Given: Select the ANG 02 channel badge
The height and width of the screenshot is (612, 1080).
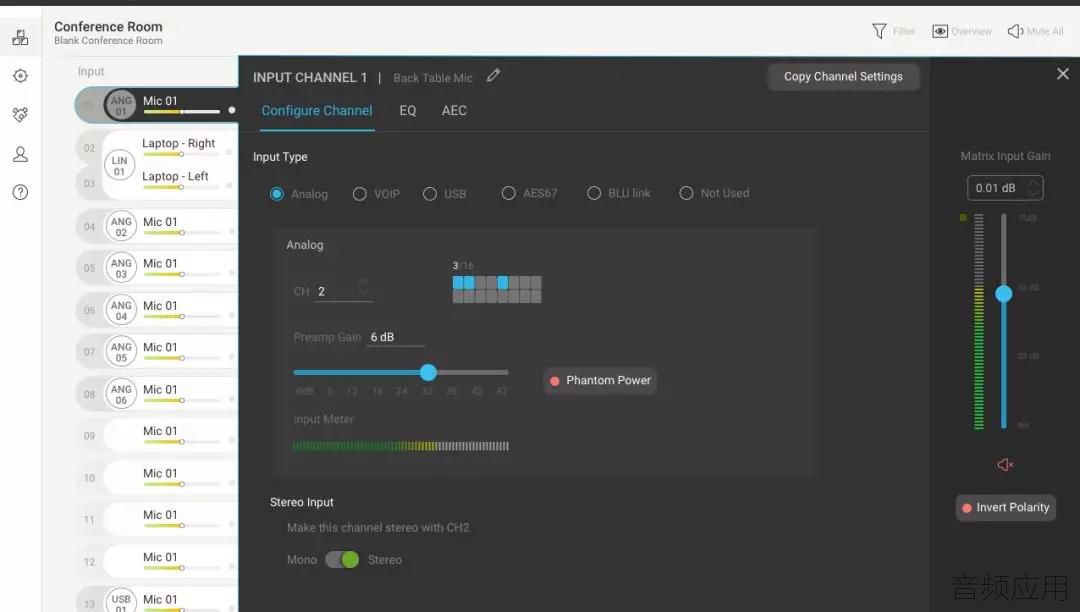Looking at the screenshot, I should (x=121, y=226).
